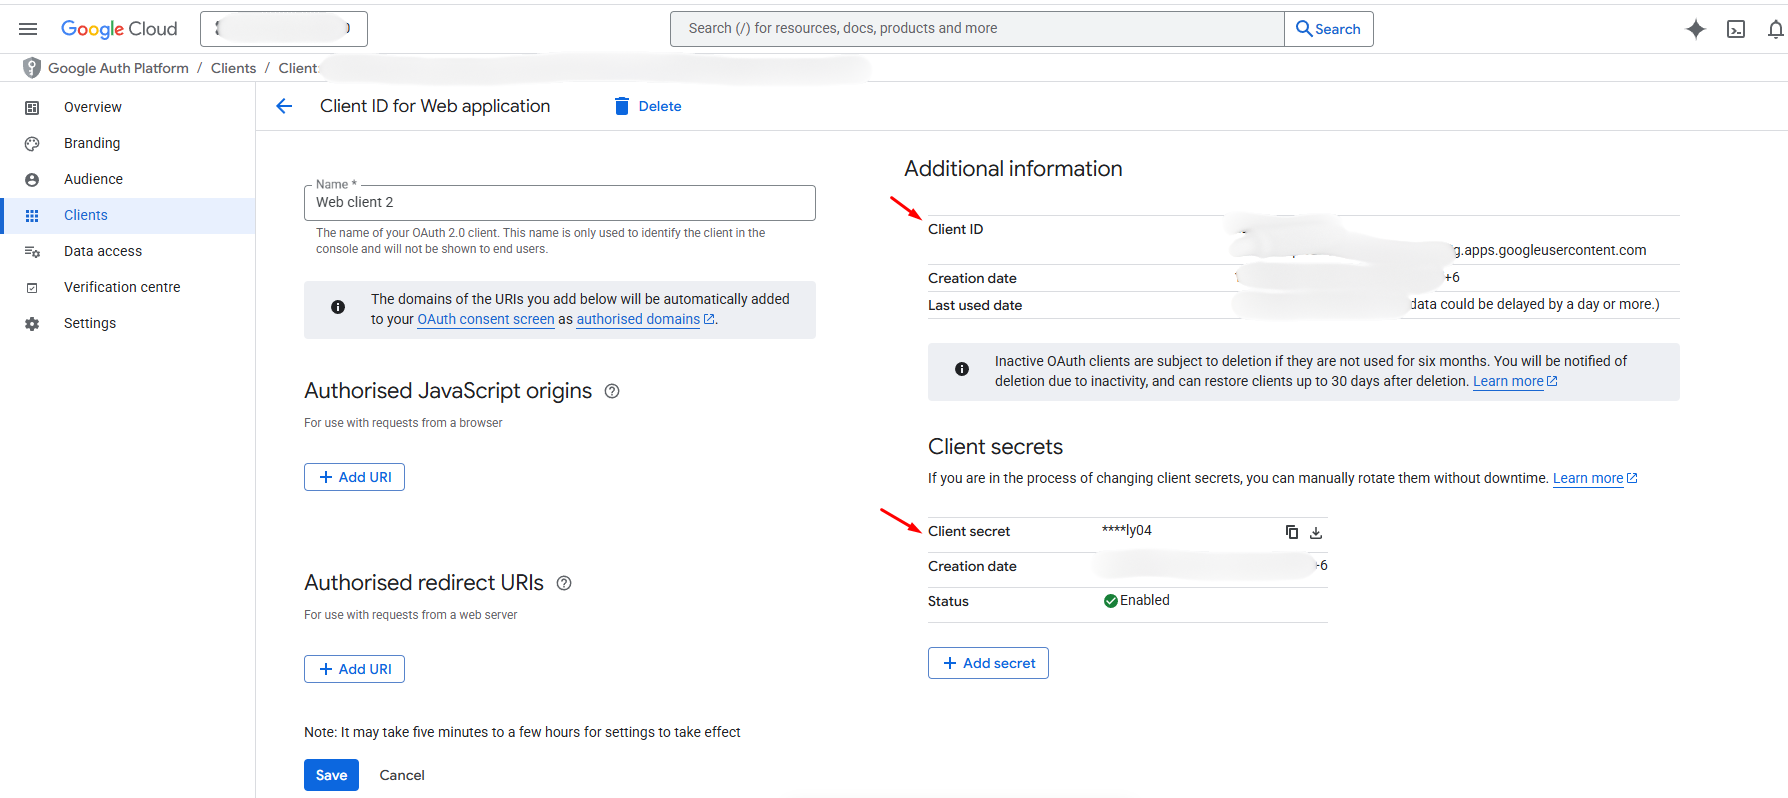Delete this OAuth client
1788x798 pixels.
(648, 106)
